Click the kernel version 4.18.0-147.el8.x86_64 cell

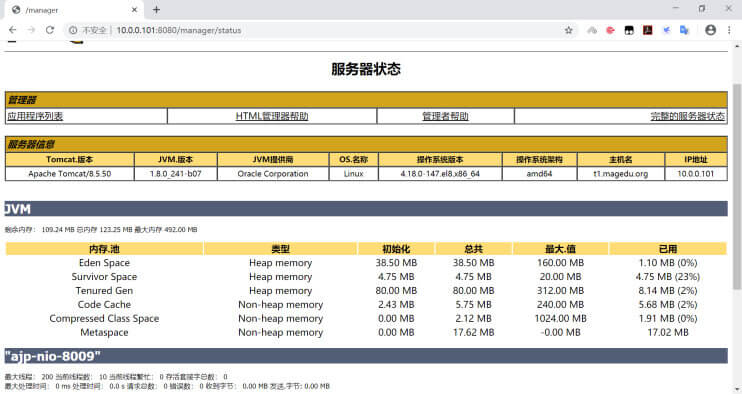coord(440,174)
